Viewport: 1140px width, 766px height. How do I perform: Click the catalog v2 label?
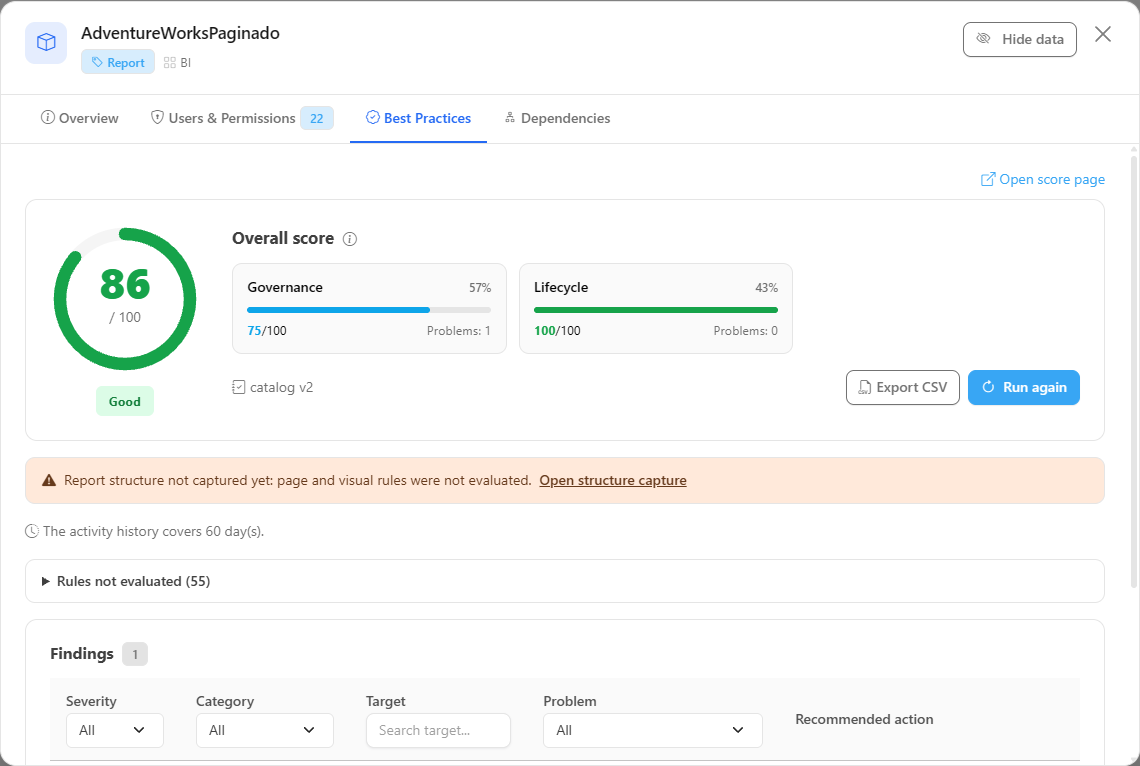(x=281, y=387)
